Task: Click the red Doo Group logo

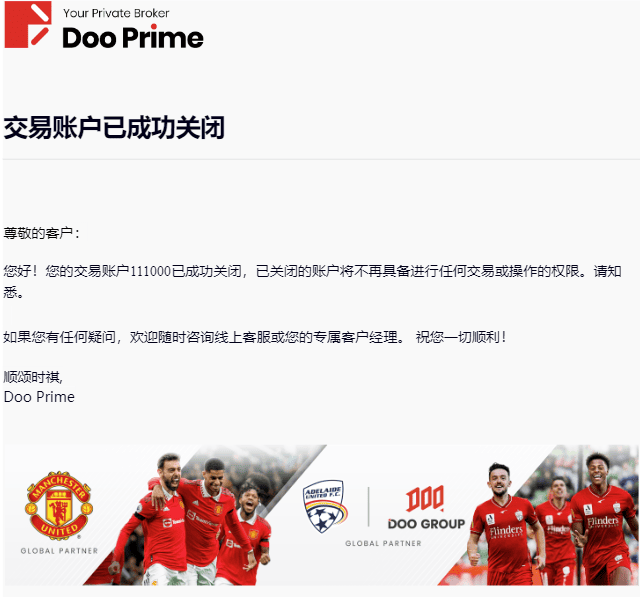Action: click(x=424, y=498)
